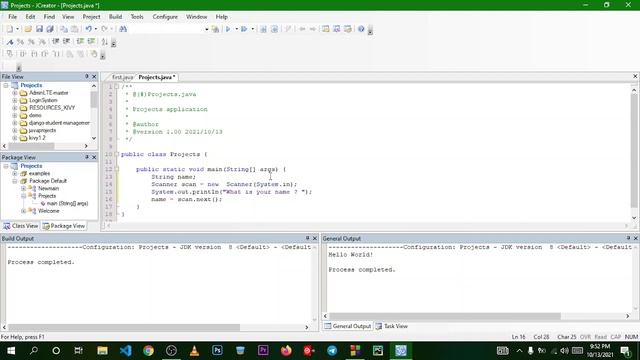This screenshot has width=640, height=360.
Task: Click the taskbar search magnifier icon
Action: pyautogui.click(x=34, y=351)
